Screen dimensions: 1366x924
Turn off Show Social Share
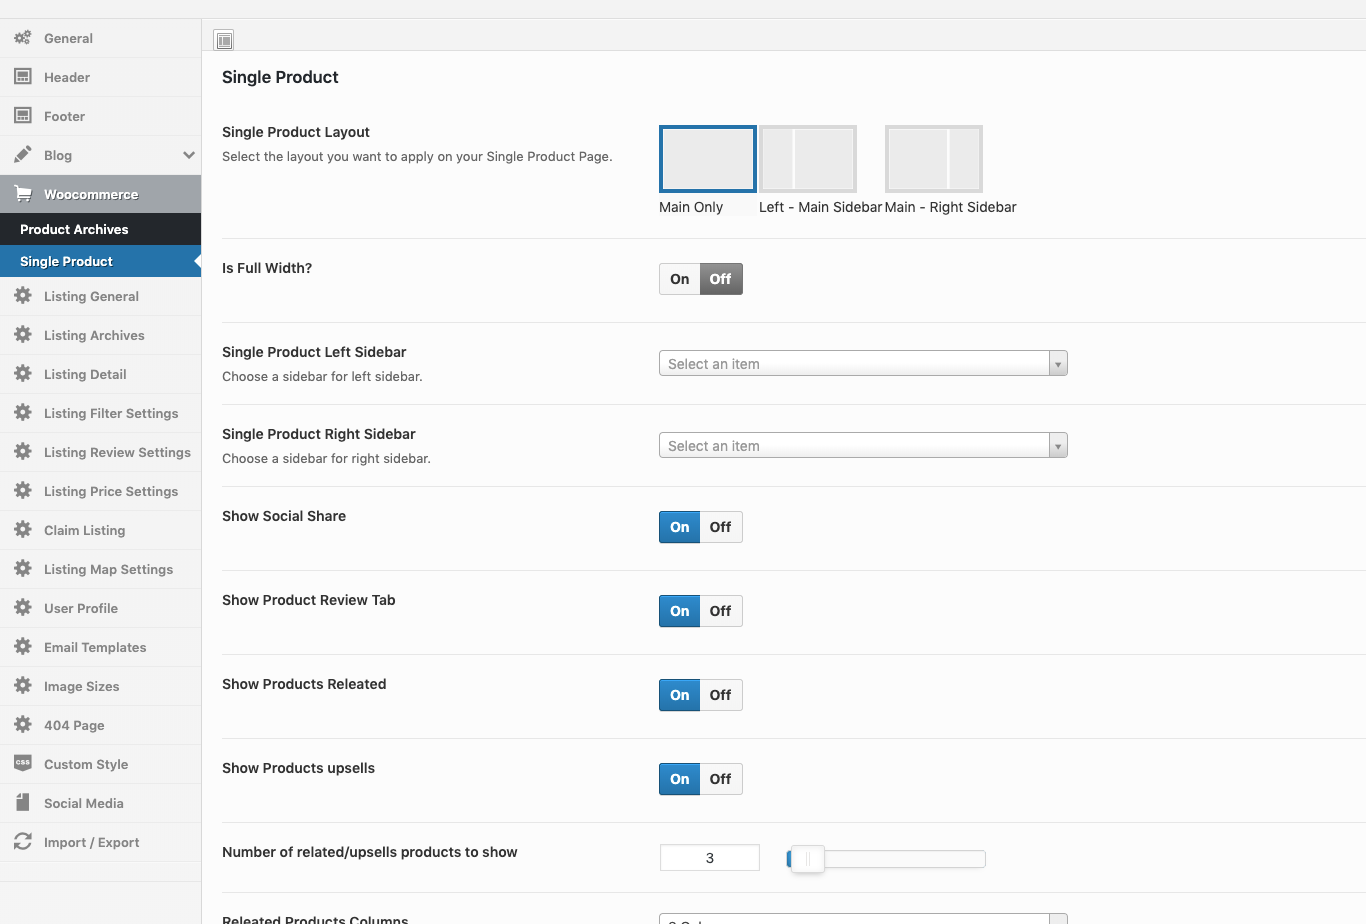[720, 527]
